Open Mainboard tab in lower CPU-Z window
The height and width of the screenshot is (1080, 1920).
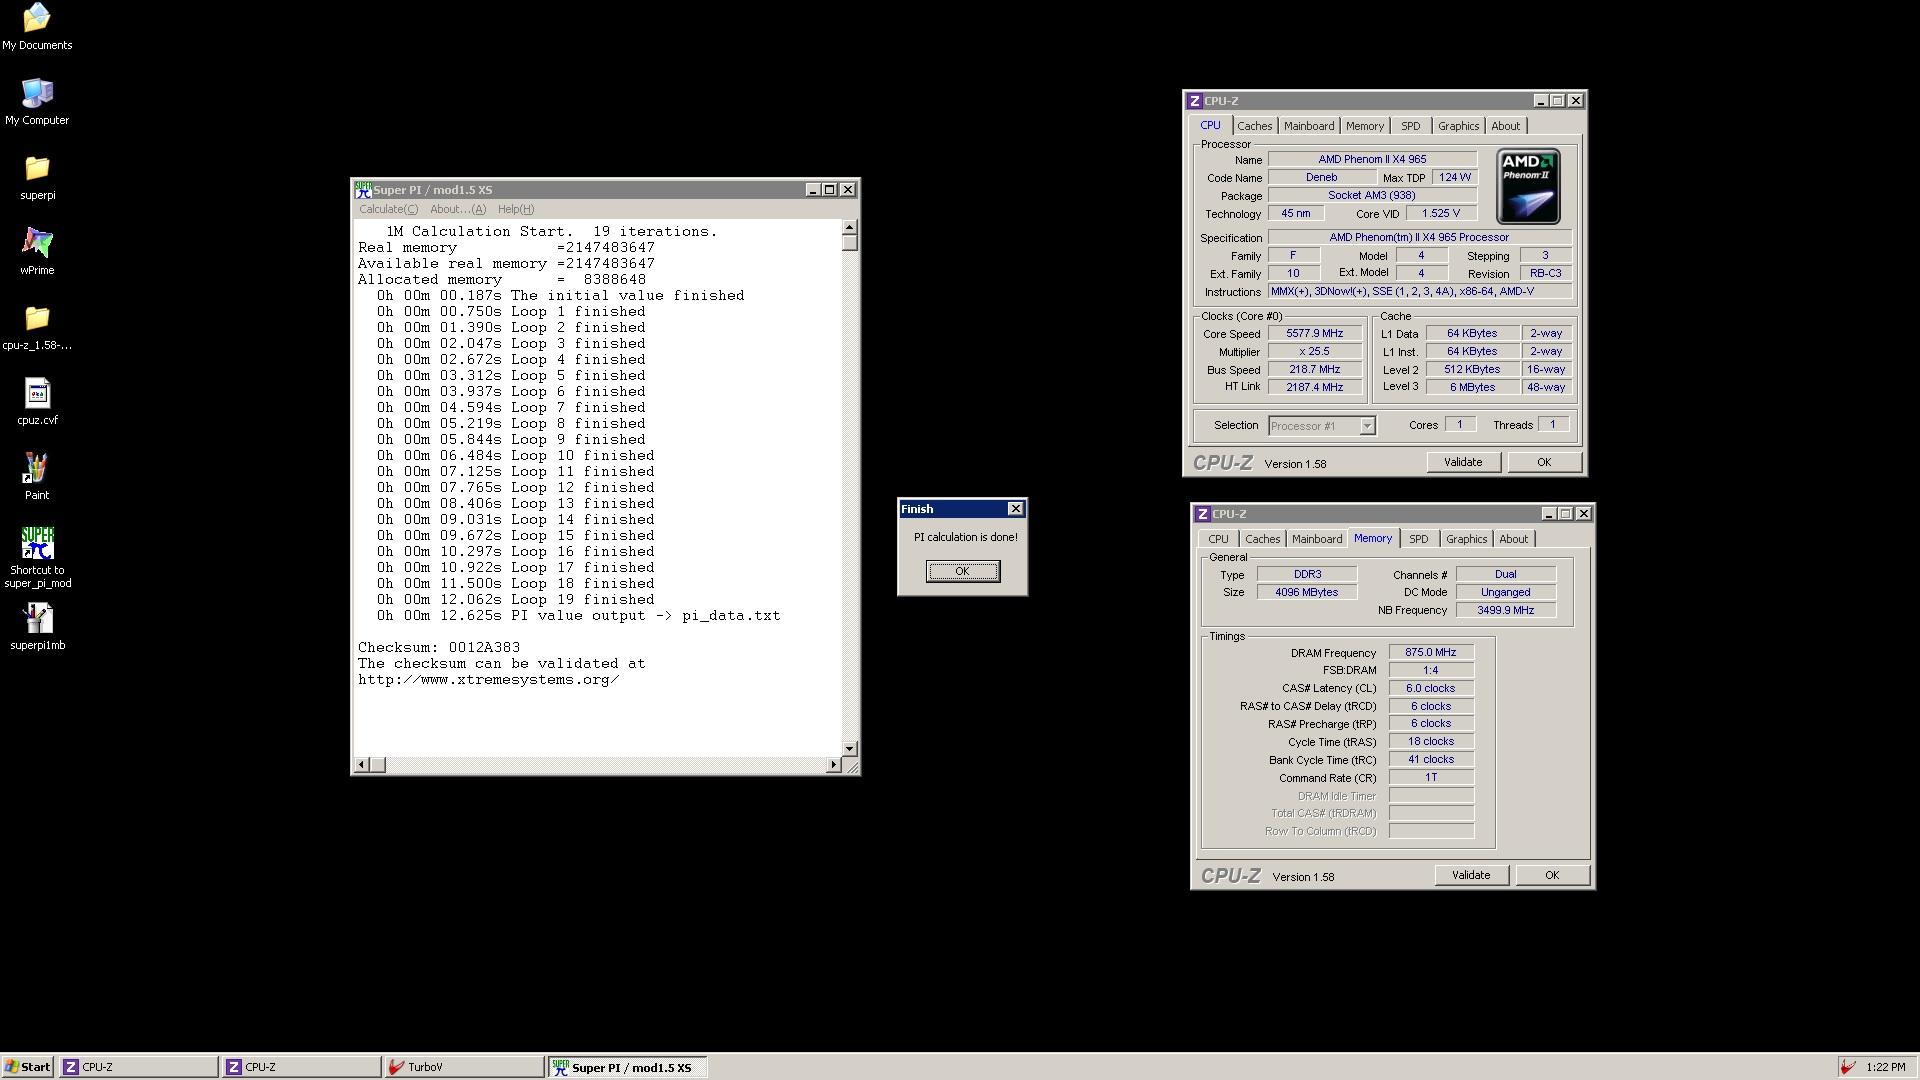point(1317,539)
